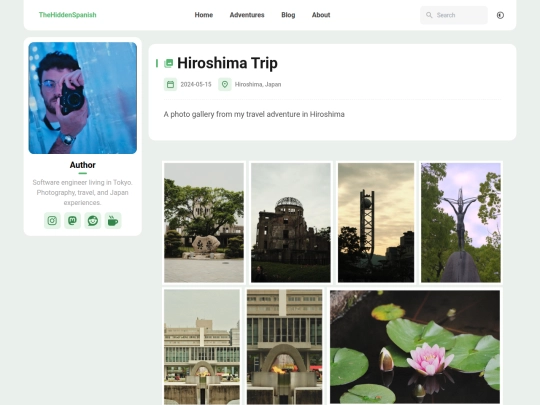Screen dimensions: 540x405
Task: Click the gallery description about Hiroshima
Action: click(x=254, y=114)
